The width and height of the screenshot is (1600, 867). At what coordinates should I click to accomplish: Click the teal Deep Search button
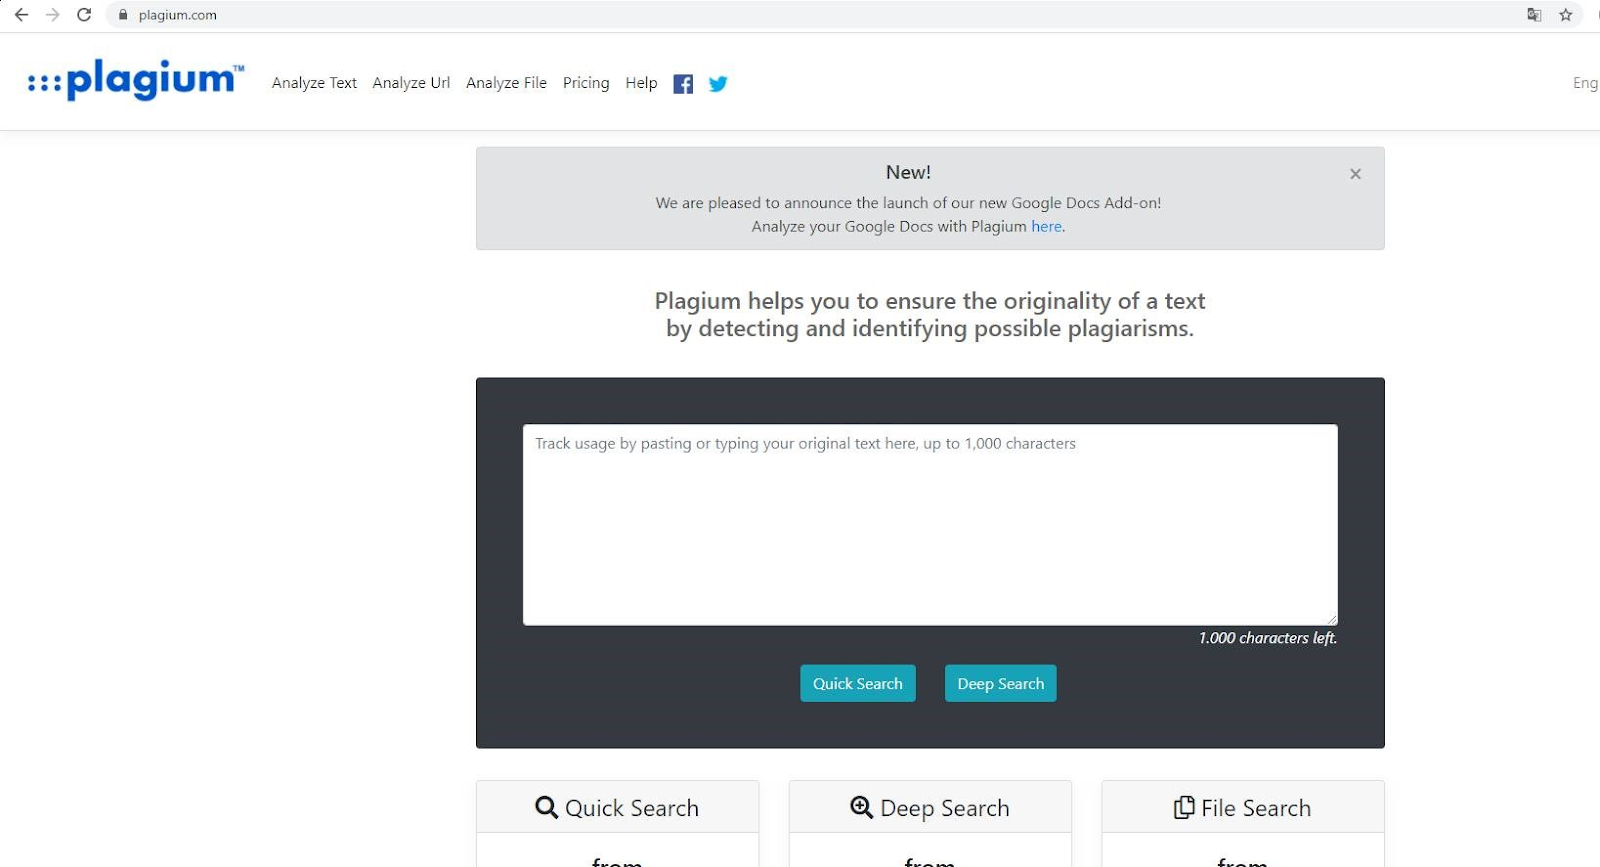pos(1000,684)
